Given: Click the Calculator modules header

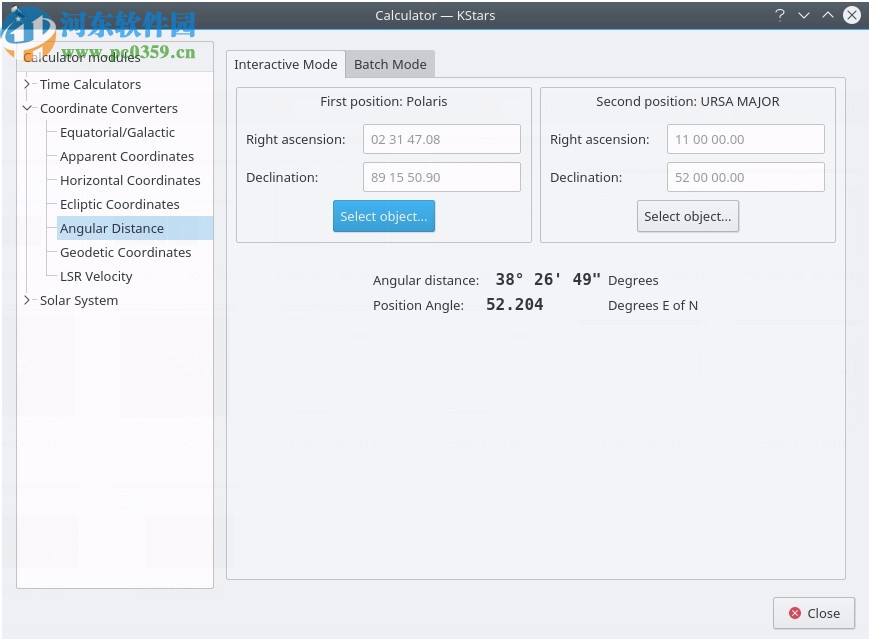Looking at the screenshot, I should tap(115, 57).
